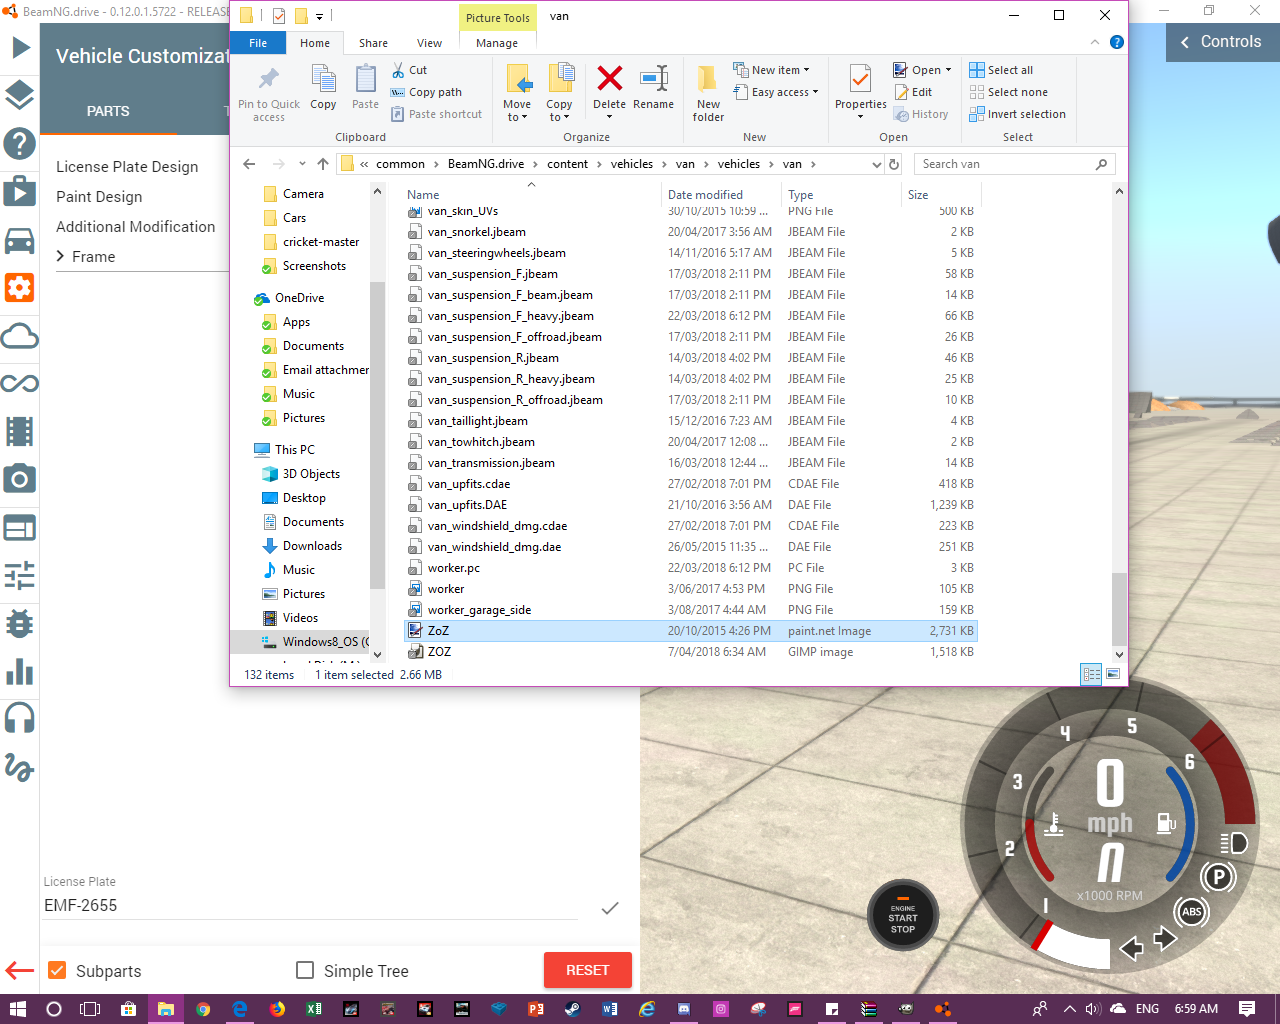Open Steam from the taskbar
The image size is (1280, 1024).
[x=572, y=1009]
